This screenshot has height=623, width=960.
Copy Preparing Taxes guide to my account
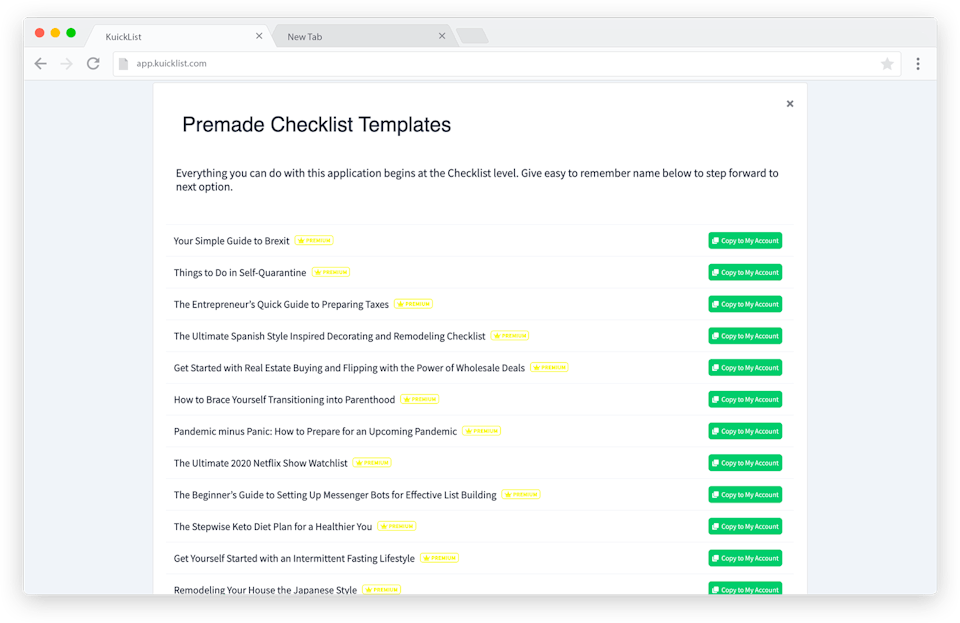click(745, 304)
